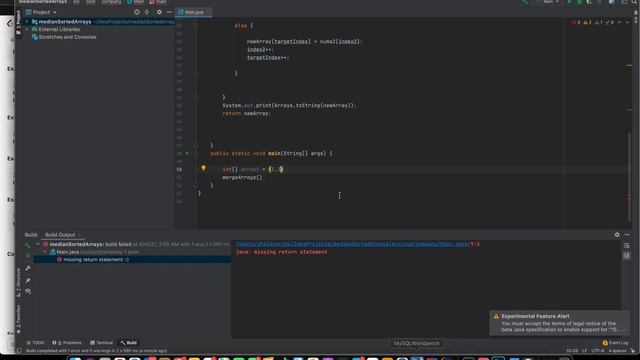Click the pin icon in Build panel sidebar

tap(28, 280)
